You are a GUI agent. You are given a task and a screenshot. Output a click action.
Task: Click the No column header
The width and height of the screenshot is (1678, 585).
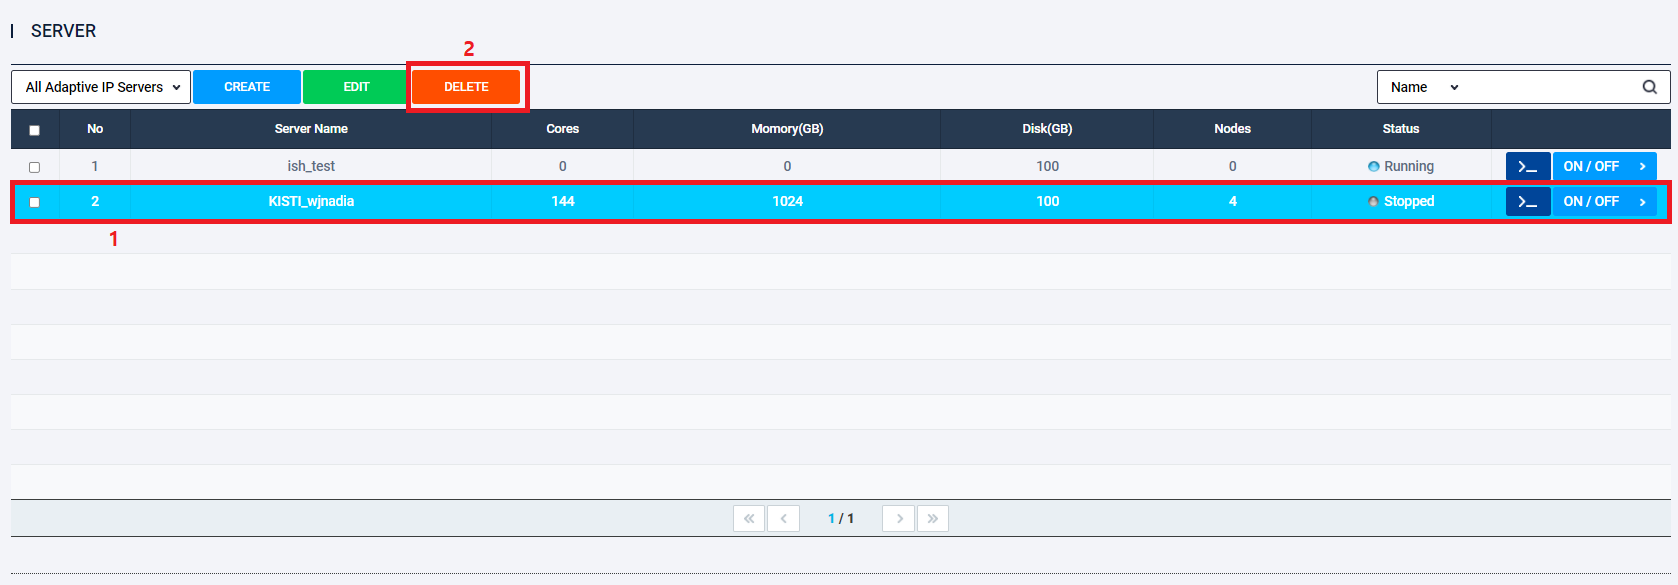pos(95,129)
